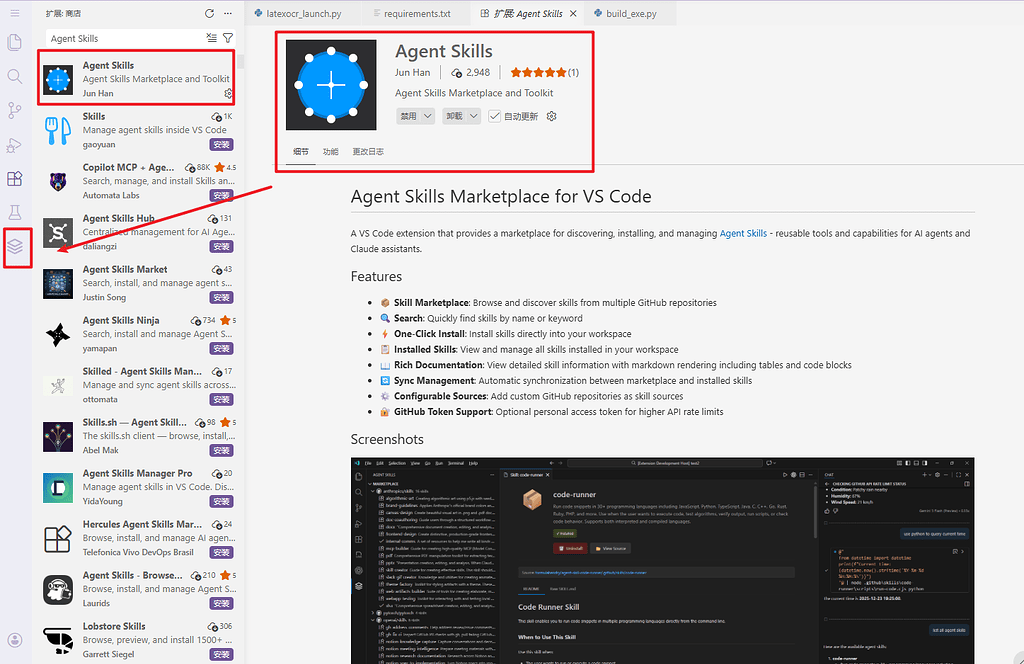Open the extensions filter funnel icon
The height and width of the screenshot is (664, 1024).
(228, 38)
